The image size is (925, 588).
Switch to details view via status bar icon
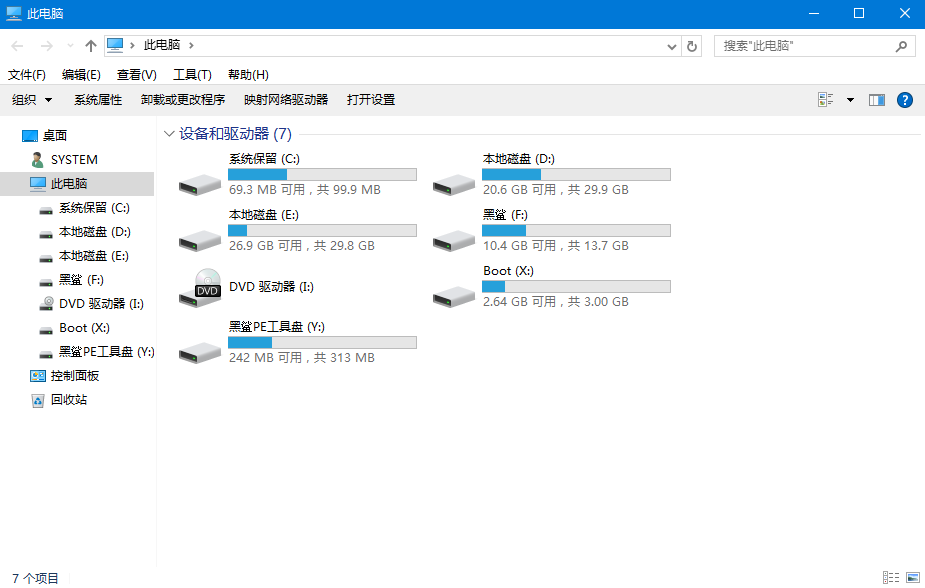click(x=890, y=577)
